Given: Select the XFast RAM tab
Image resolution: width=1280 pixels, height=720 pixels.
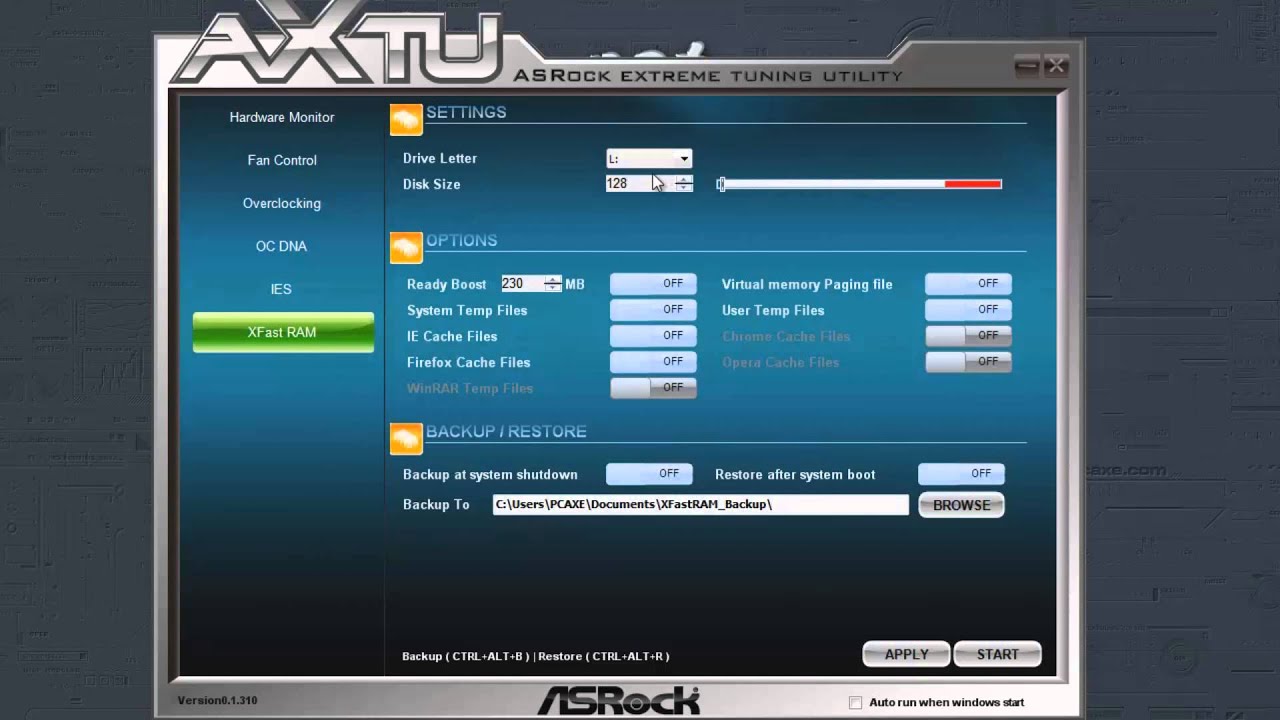Looking at the screenshot, I should [283, 332].
